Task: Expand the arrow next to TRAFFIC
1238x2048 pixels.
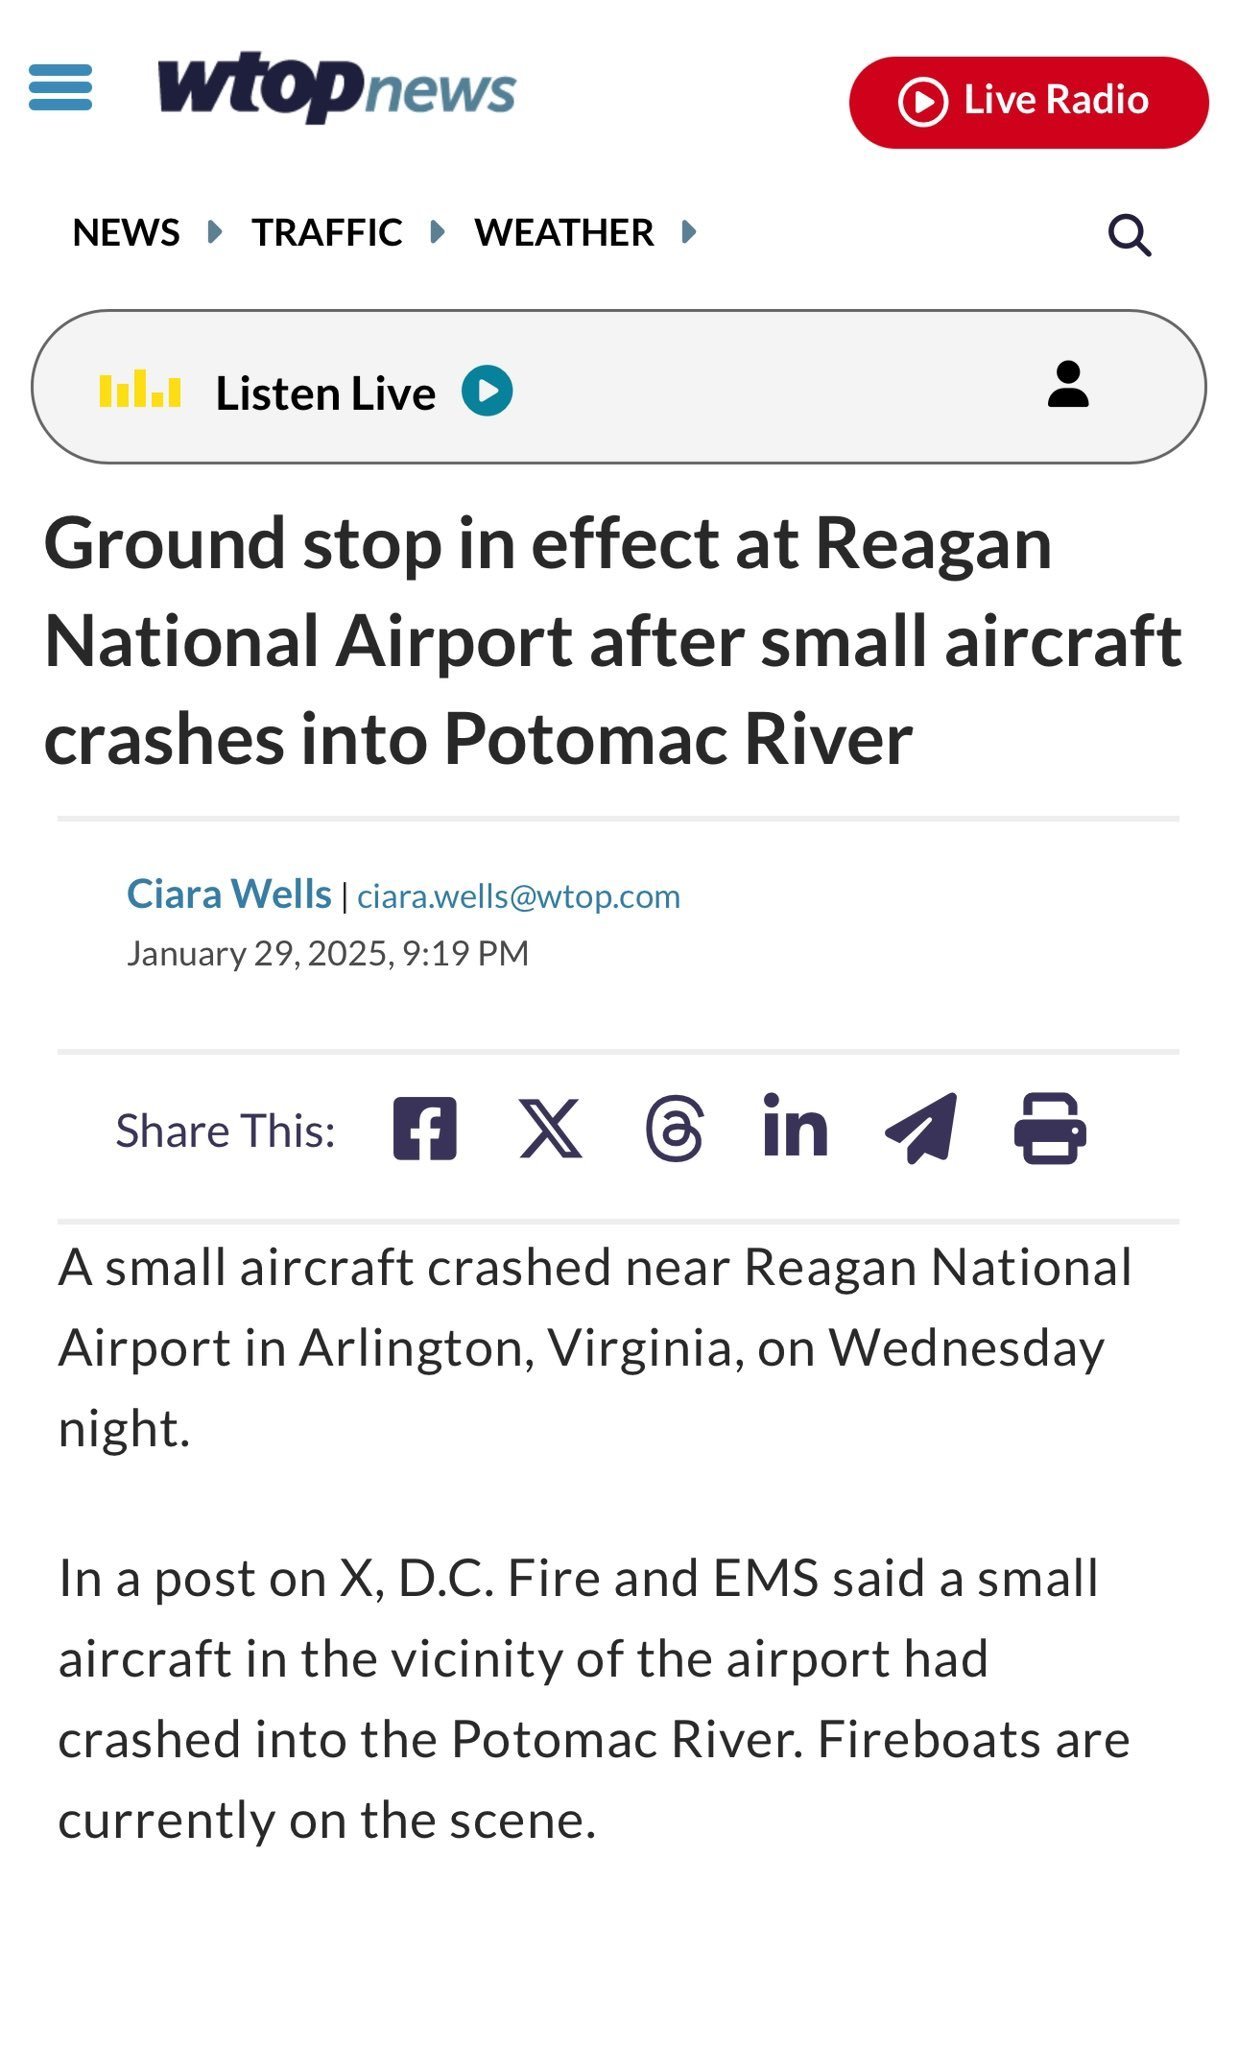Action: [x=437, y=233]
